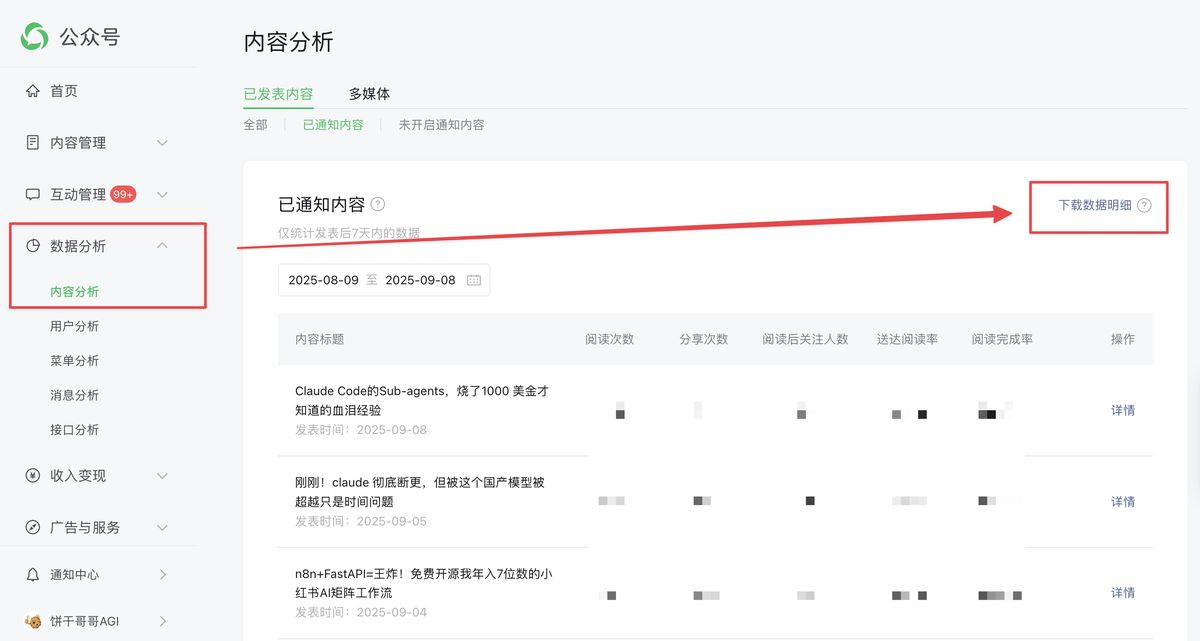Viewport: 1200px width, 641px height.
Task: Switch to the 多媒体 tab
Action: click(x=370, y=94)
